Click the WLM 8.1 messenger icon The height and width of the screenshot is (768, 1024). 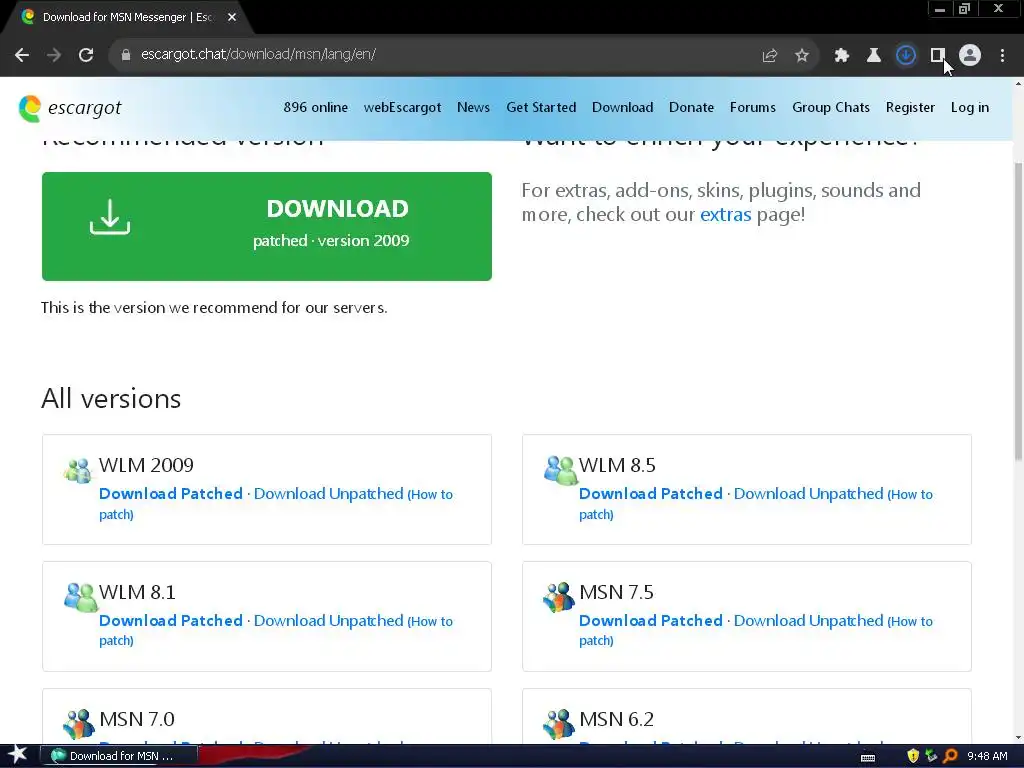click(80, 596)
